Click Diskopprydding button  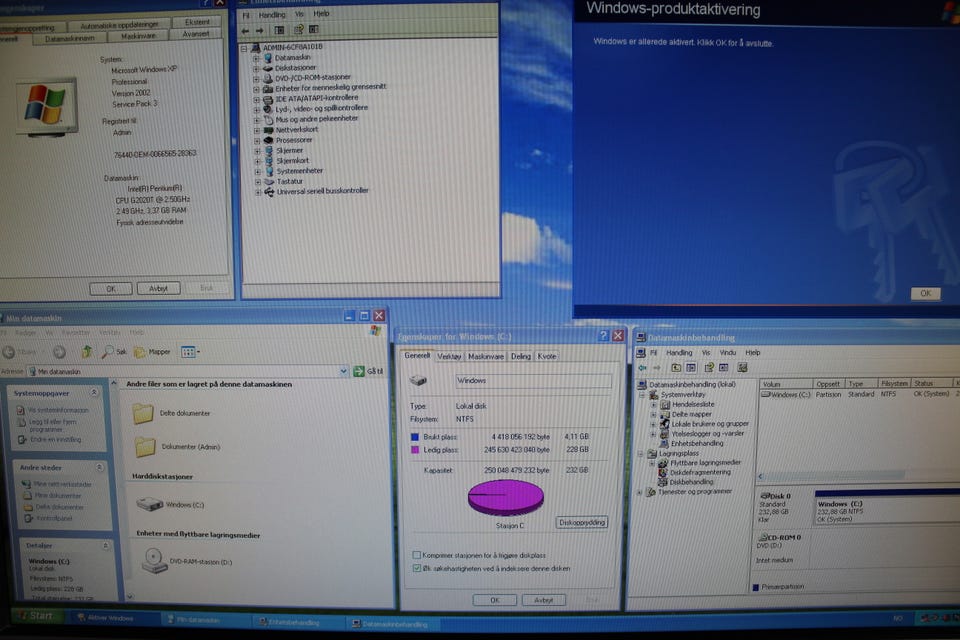click(581, 522)
